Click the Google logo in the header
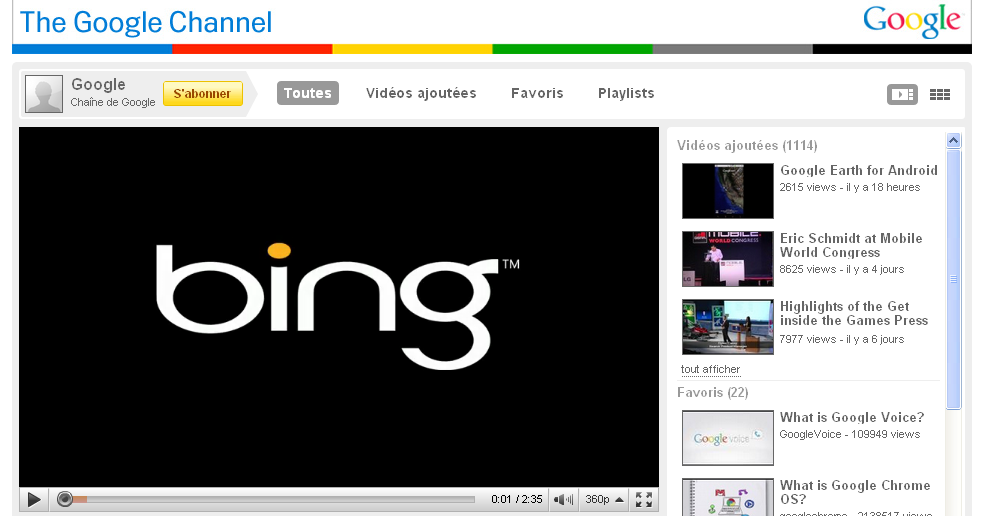 pos(911,21)
